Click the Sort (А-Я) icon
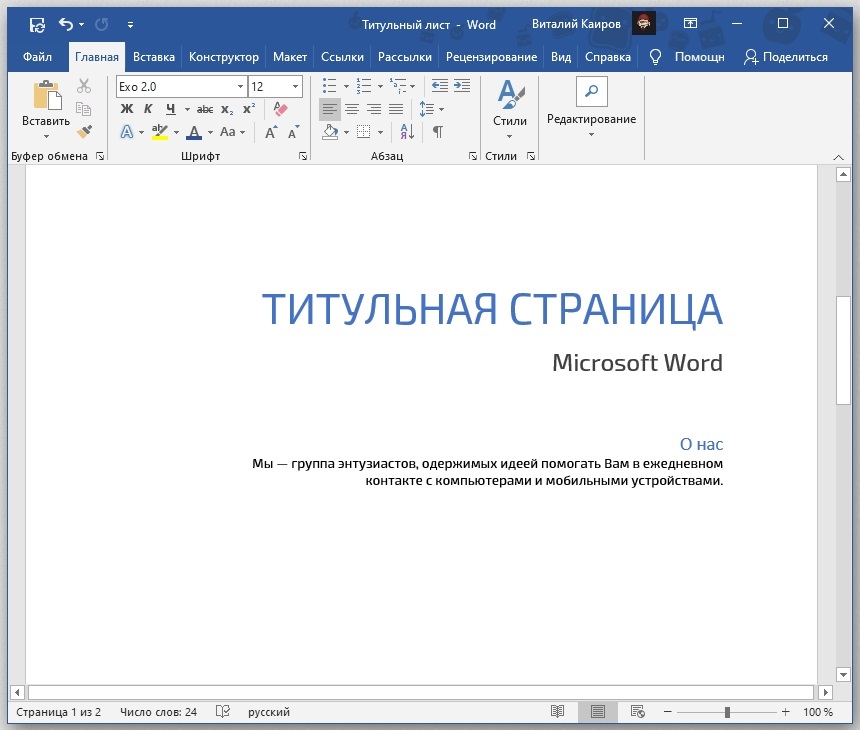 pyautogui.click(x=407, y=132)
